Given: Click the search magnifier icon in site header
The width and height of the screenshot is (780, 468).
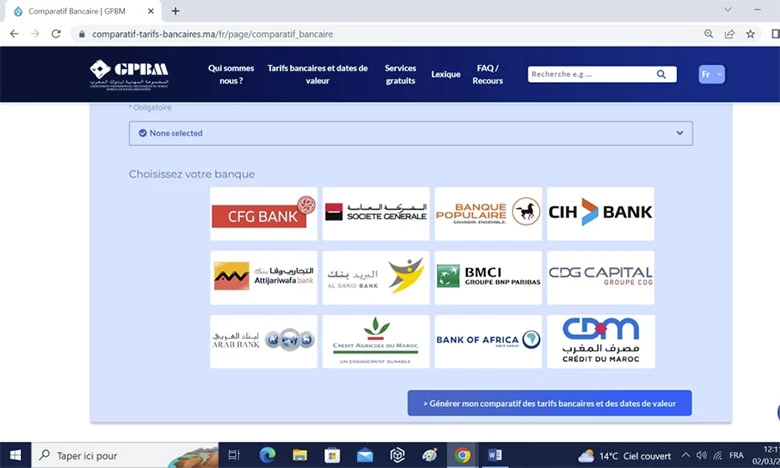Looking at the screenshot, I should point(661,75).
